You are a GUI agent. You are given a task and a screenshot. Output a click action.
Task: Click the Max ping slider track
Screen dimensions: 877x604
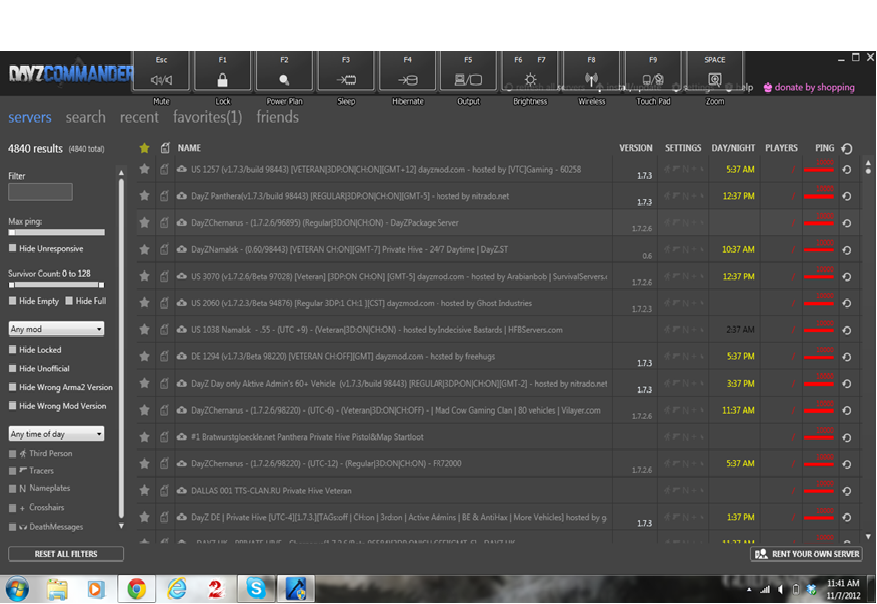(x=60, y=233)
